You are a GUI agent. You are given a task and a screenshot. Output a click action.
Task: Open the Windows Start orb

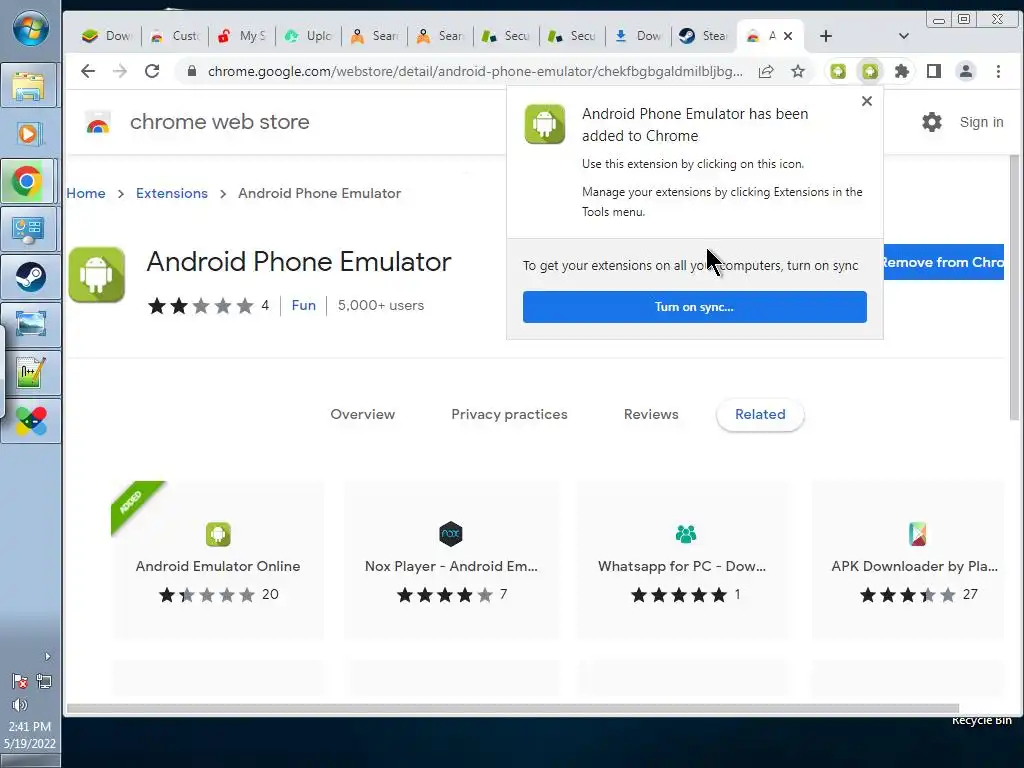tap(30, 29)
